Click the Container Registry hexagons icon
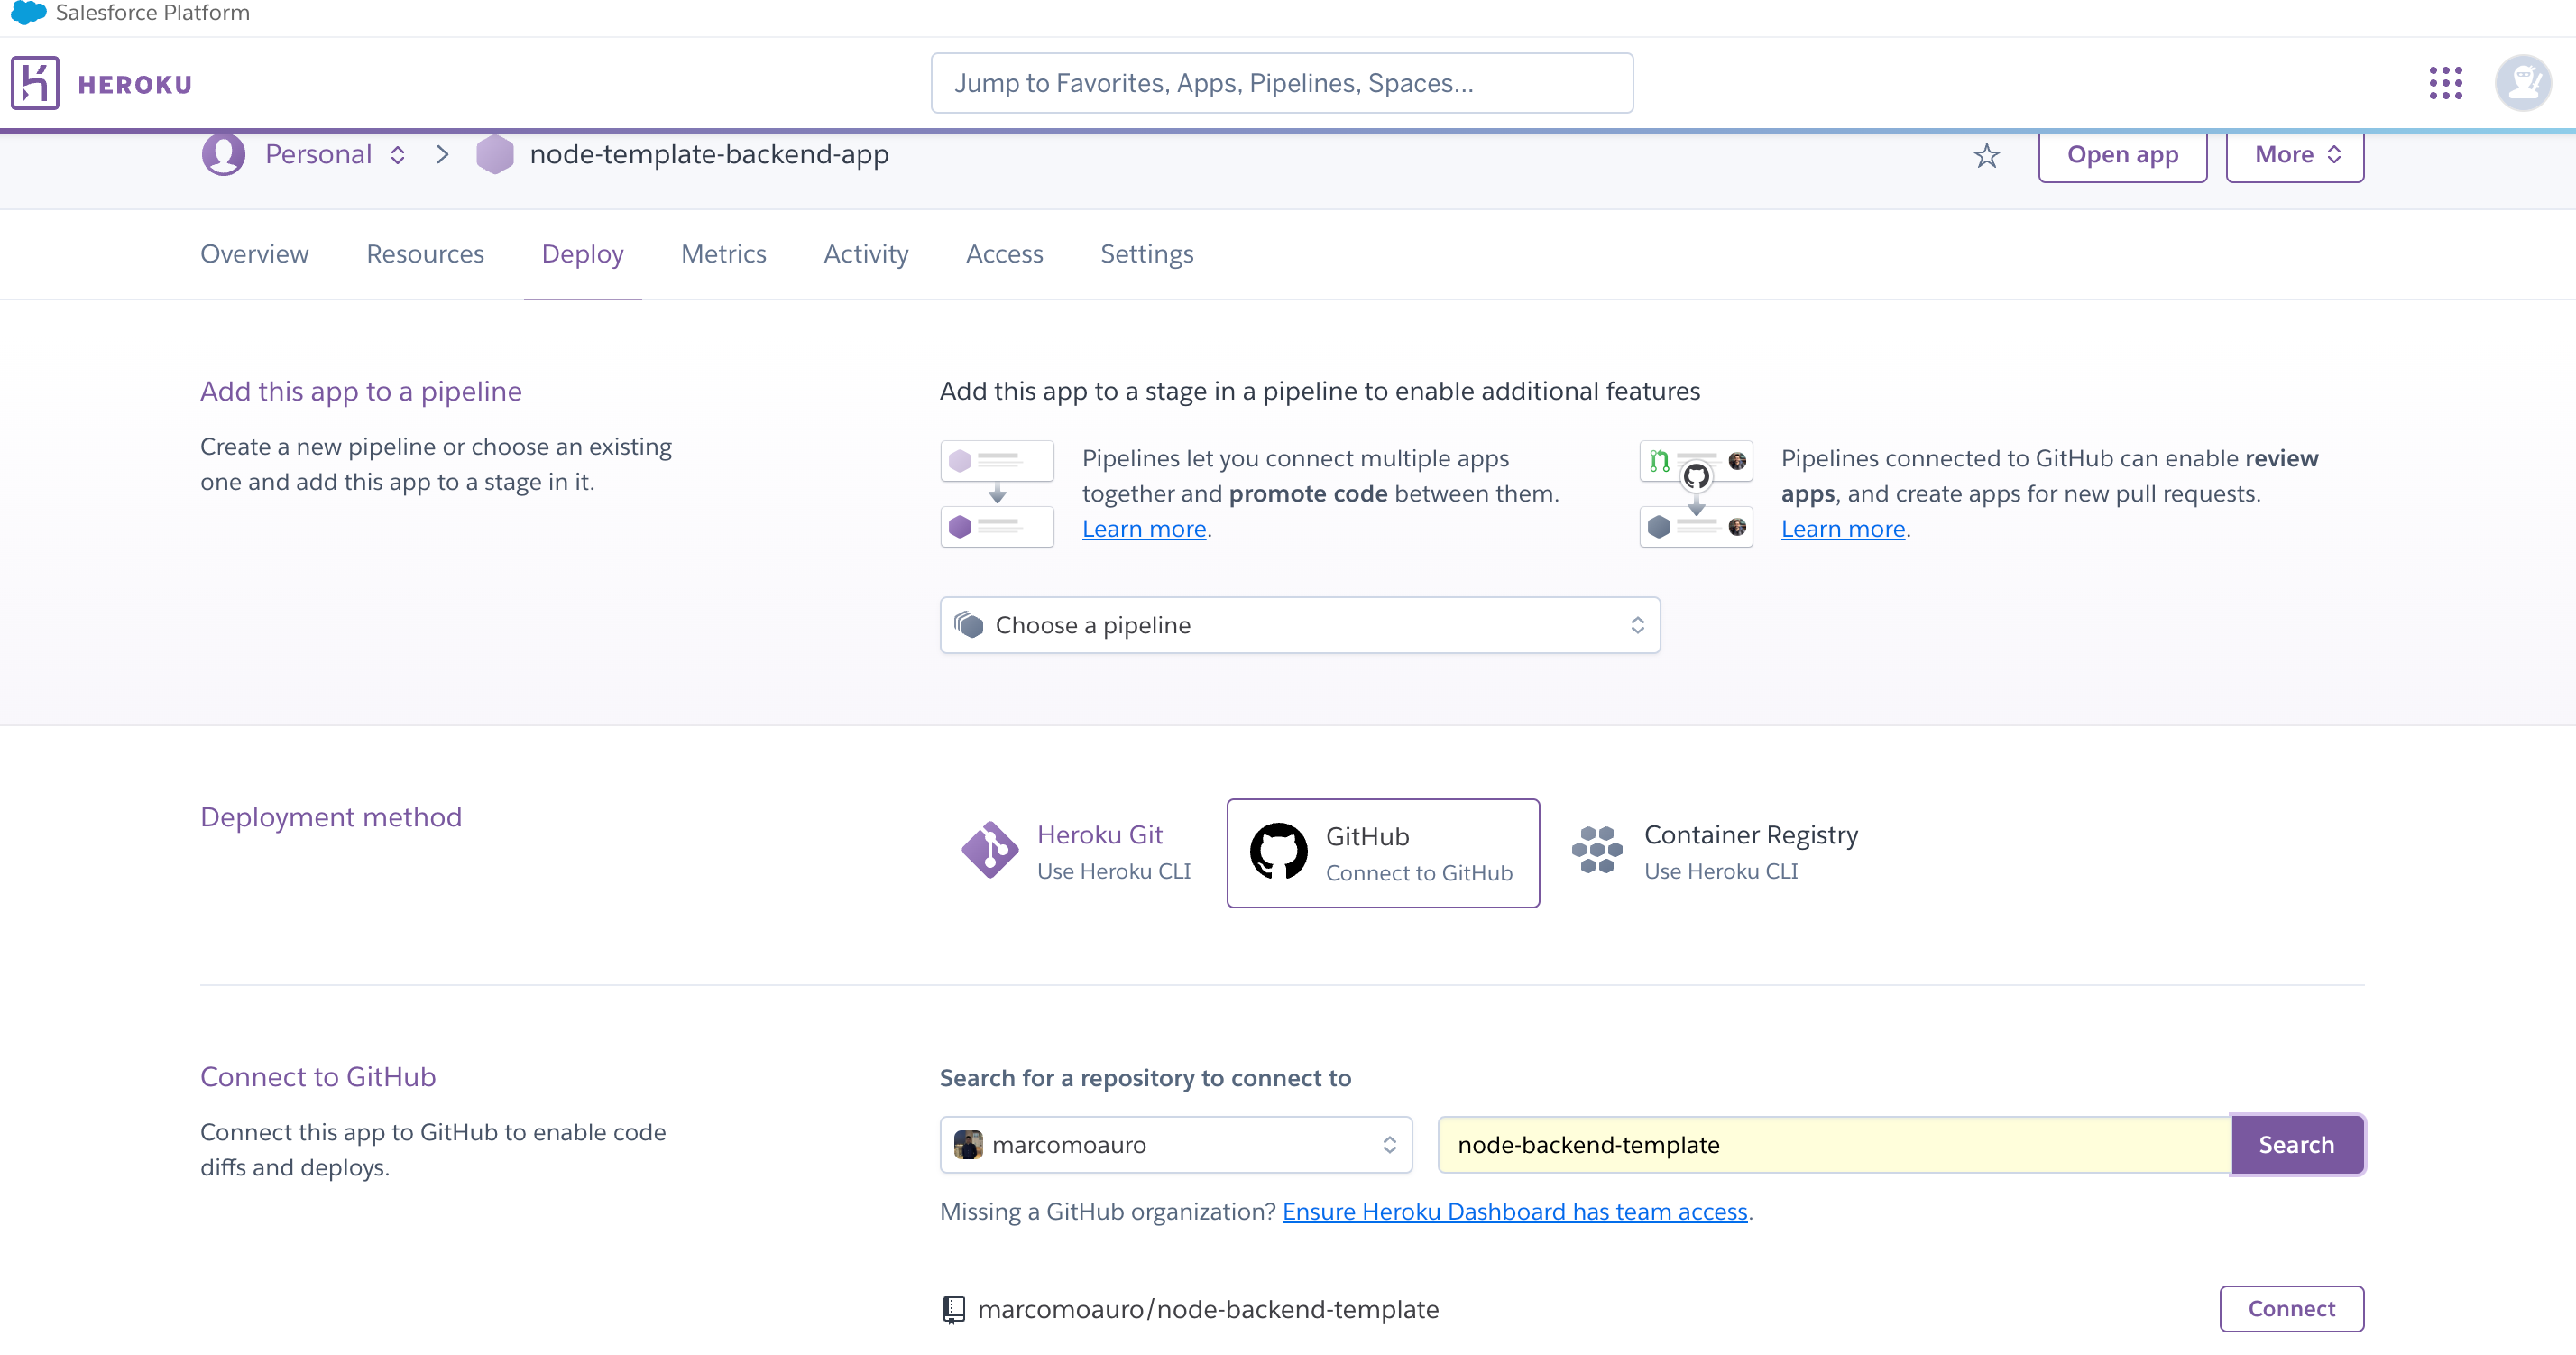Viewport: 2576px width, 1355px height. coord(1597,851)
